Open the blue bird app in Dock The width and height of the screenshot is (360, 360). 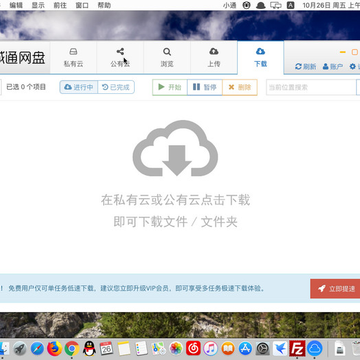[x=280, y=349]
